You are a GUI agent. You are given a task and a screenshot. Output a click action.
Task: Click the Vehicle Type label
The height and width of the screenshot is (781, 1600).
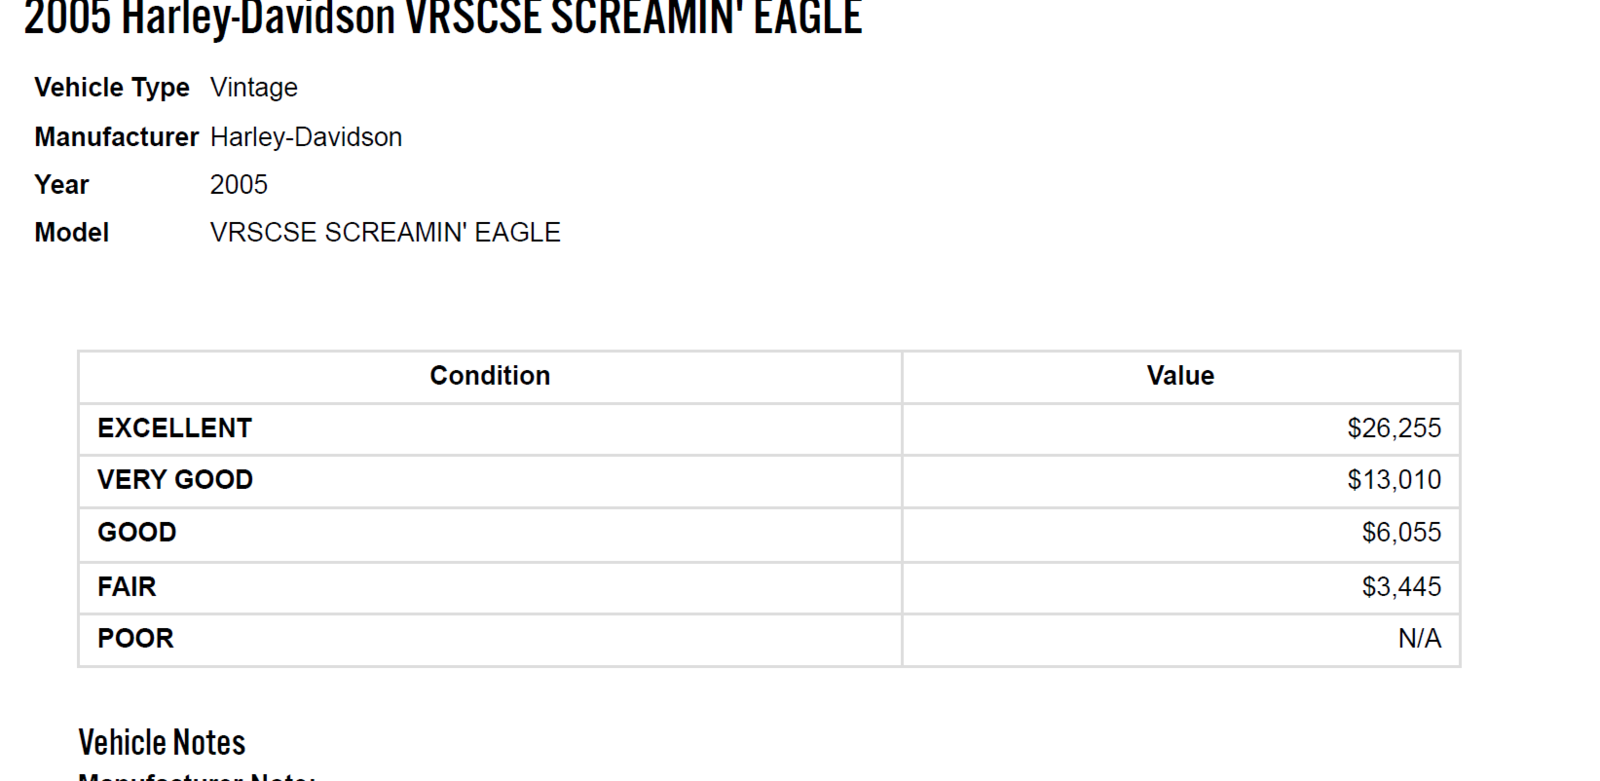[112, 88]
